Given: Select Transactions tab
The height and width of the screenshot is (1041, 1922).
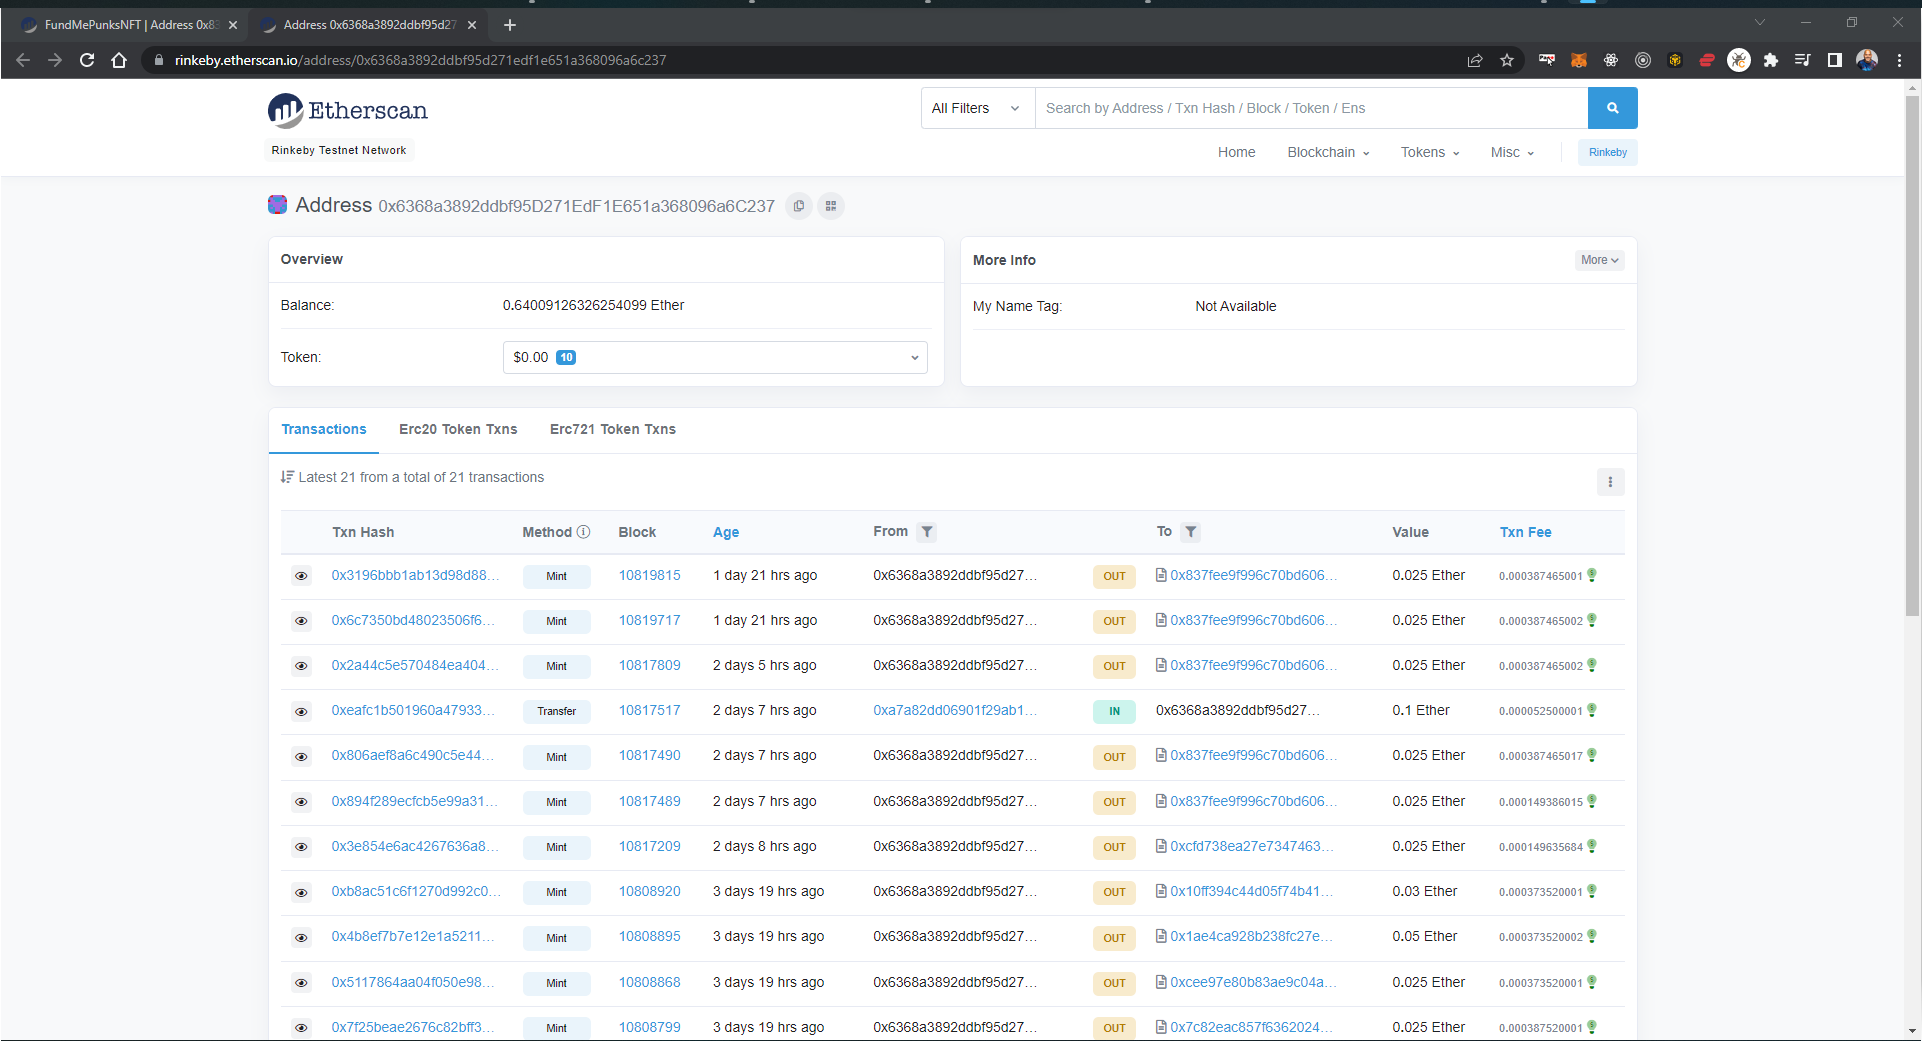Looking at the screenshot, I should [324, 429].
